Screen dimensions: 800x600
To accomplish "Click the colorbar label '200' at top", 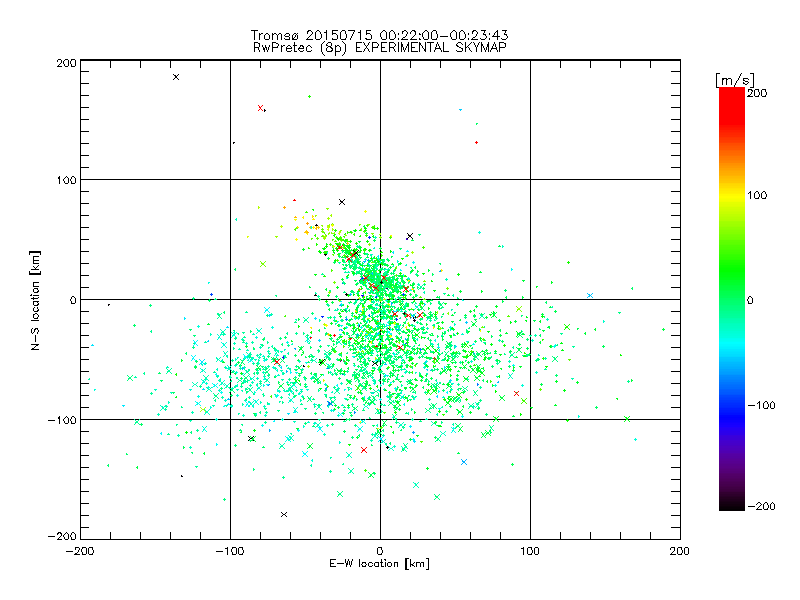I will (x=757, y=93).
